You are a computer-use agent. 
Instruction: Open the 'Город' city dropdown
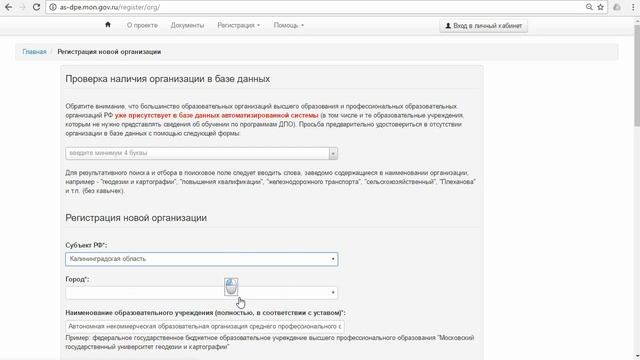pos(202,293)
